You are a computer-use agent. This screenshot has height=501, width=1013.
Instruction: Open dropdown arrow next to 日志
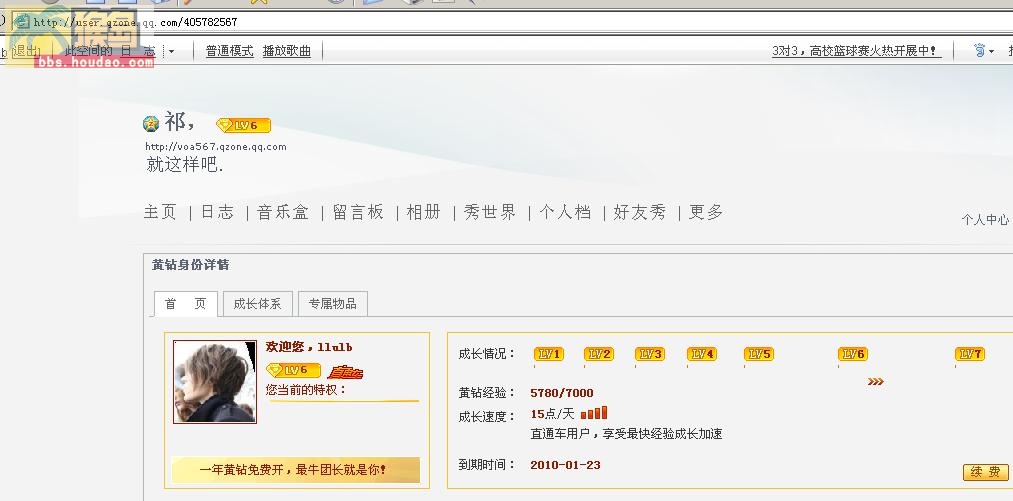pos(171,51)
